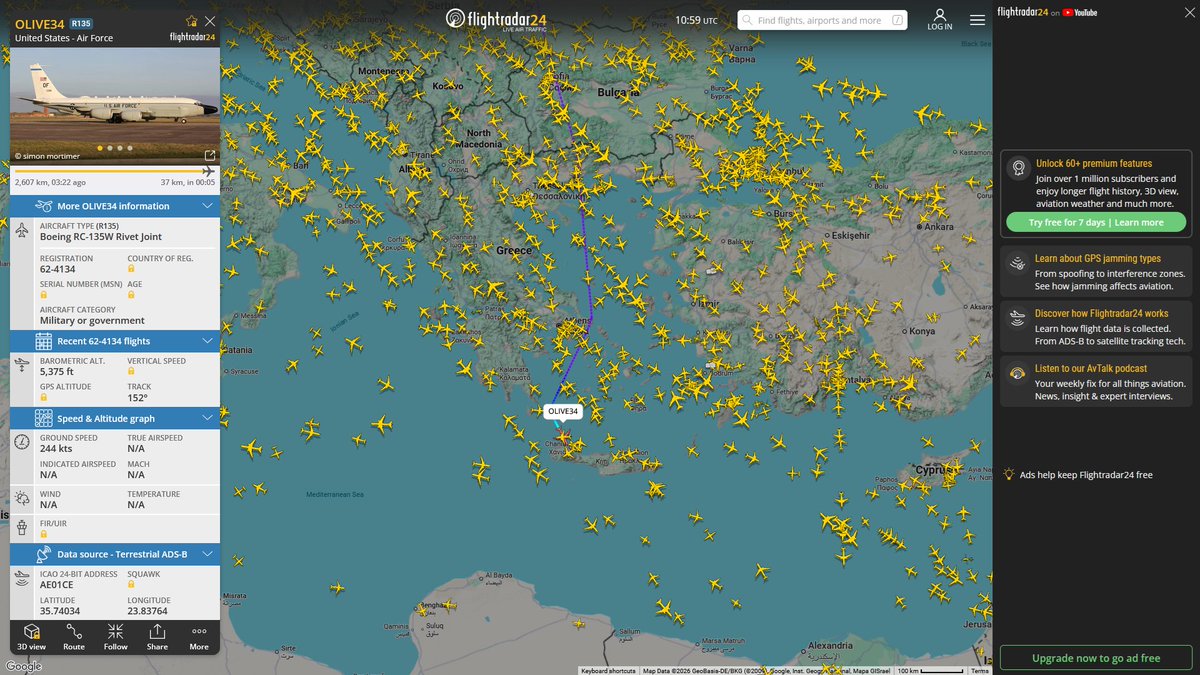Click the airplane icon beside Aircraft Type
The image size is (1200, 675).
(x=23, y=231)
